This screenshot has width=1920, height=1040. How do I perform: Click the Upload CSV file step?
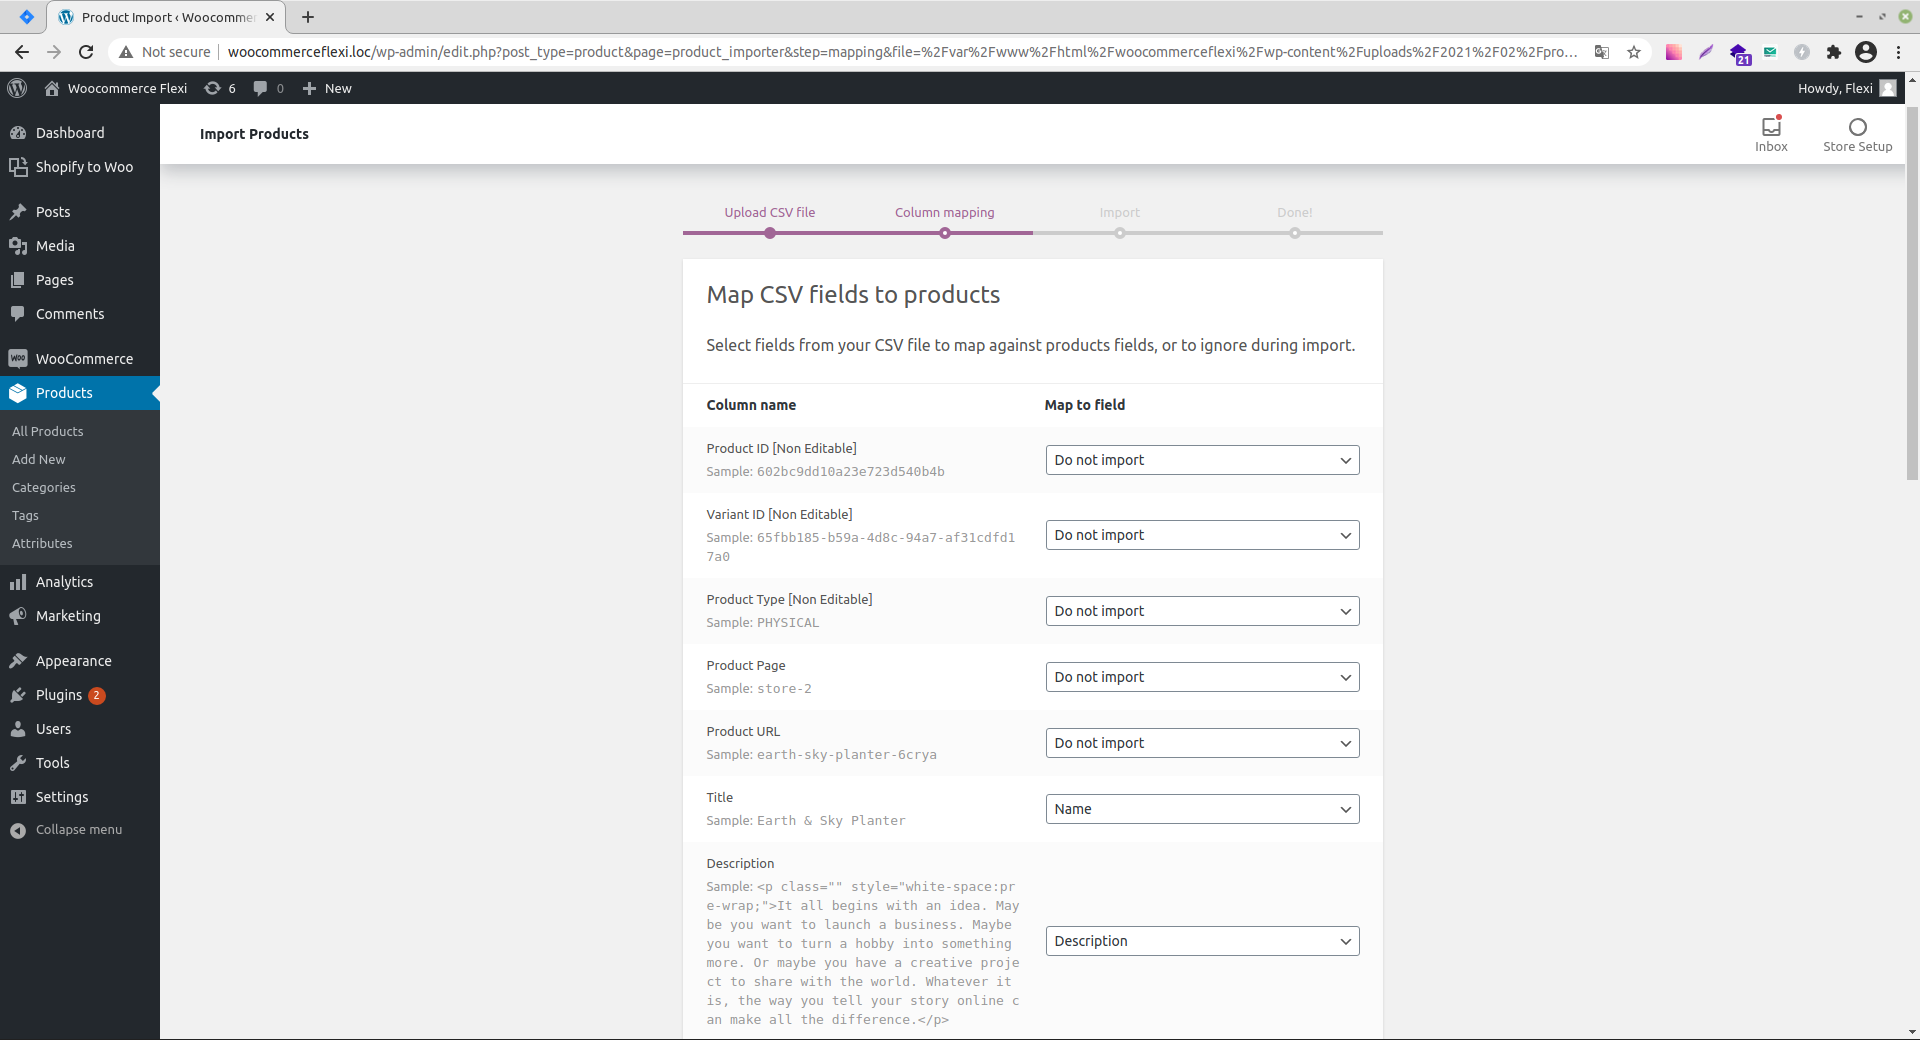pos(769,212)
